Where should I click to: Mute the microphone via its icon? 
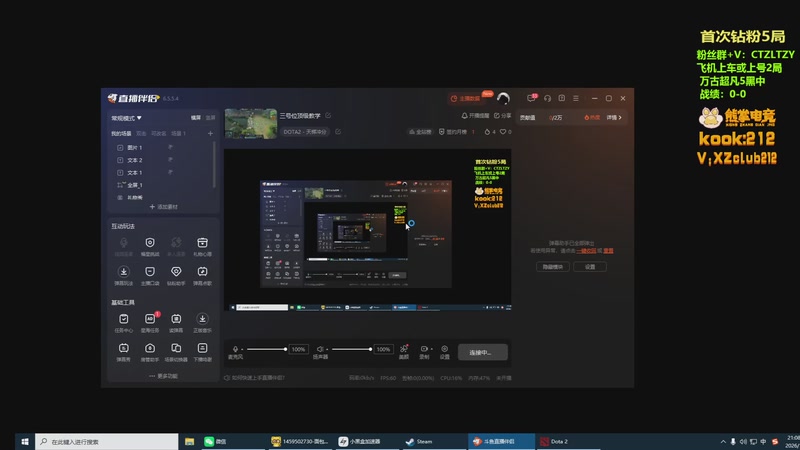(235, 349)
